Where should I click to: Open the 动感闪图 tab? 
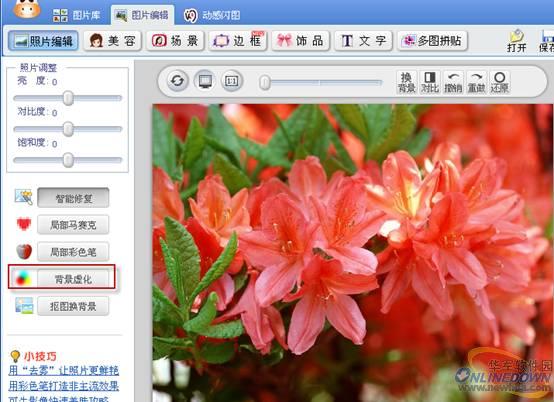pos(212,15)
